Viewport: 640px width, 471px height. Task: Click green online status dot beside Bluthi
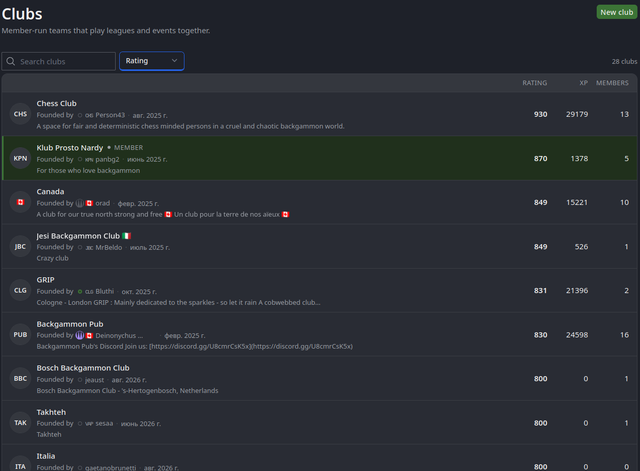80,291
